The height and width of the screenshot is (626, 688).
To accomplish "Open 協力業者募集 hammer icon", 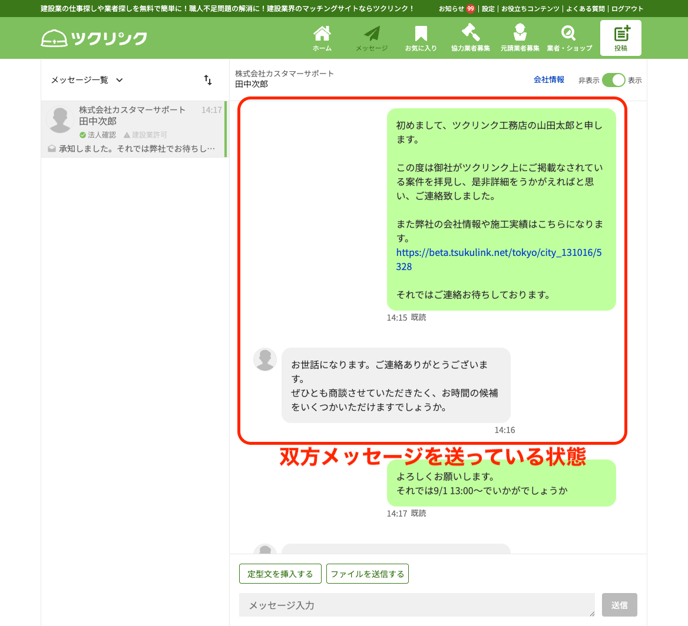I will pos(470,38).
